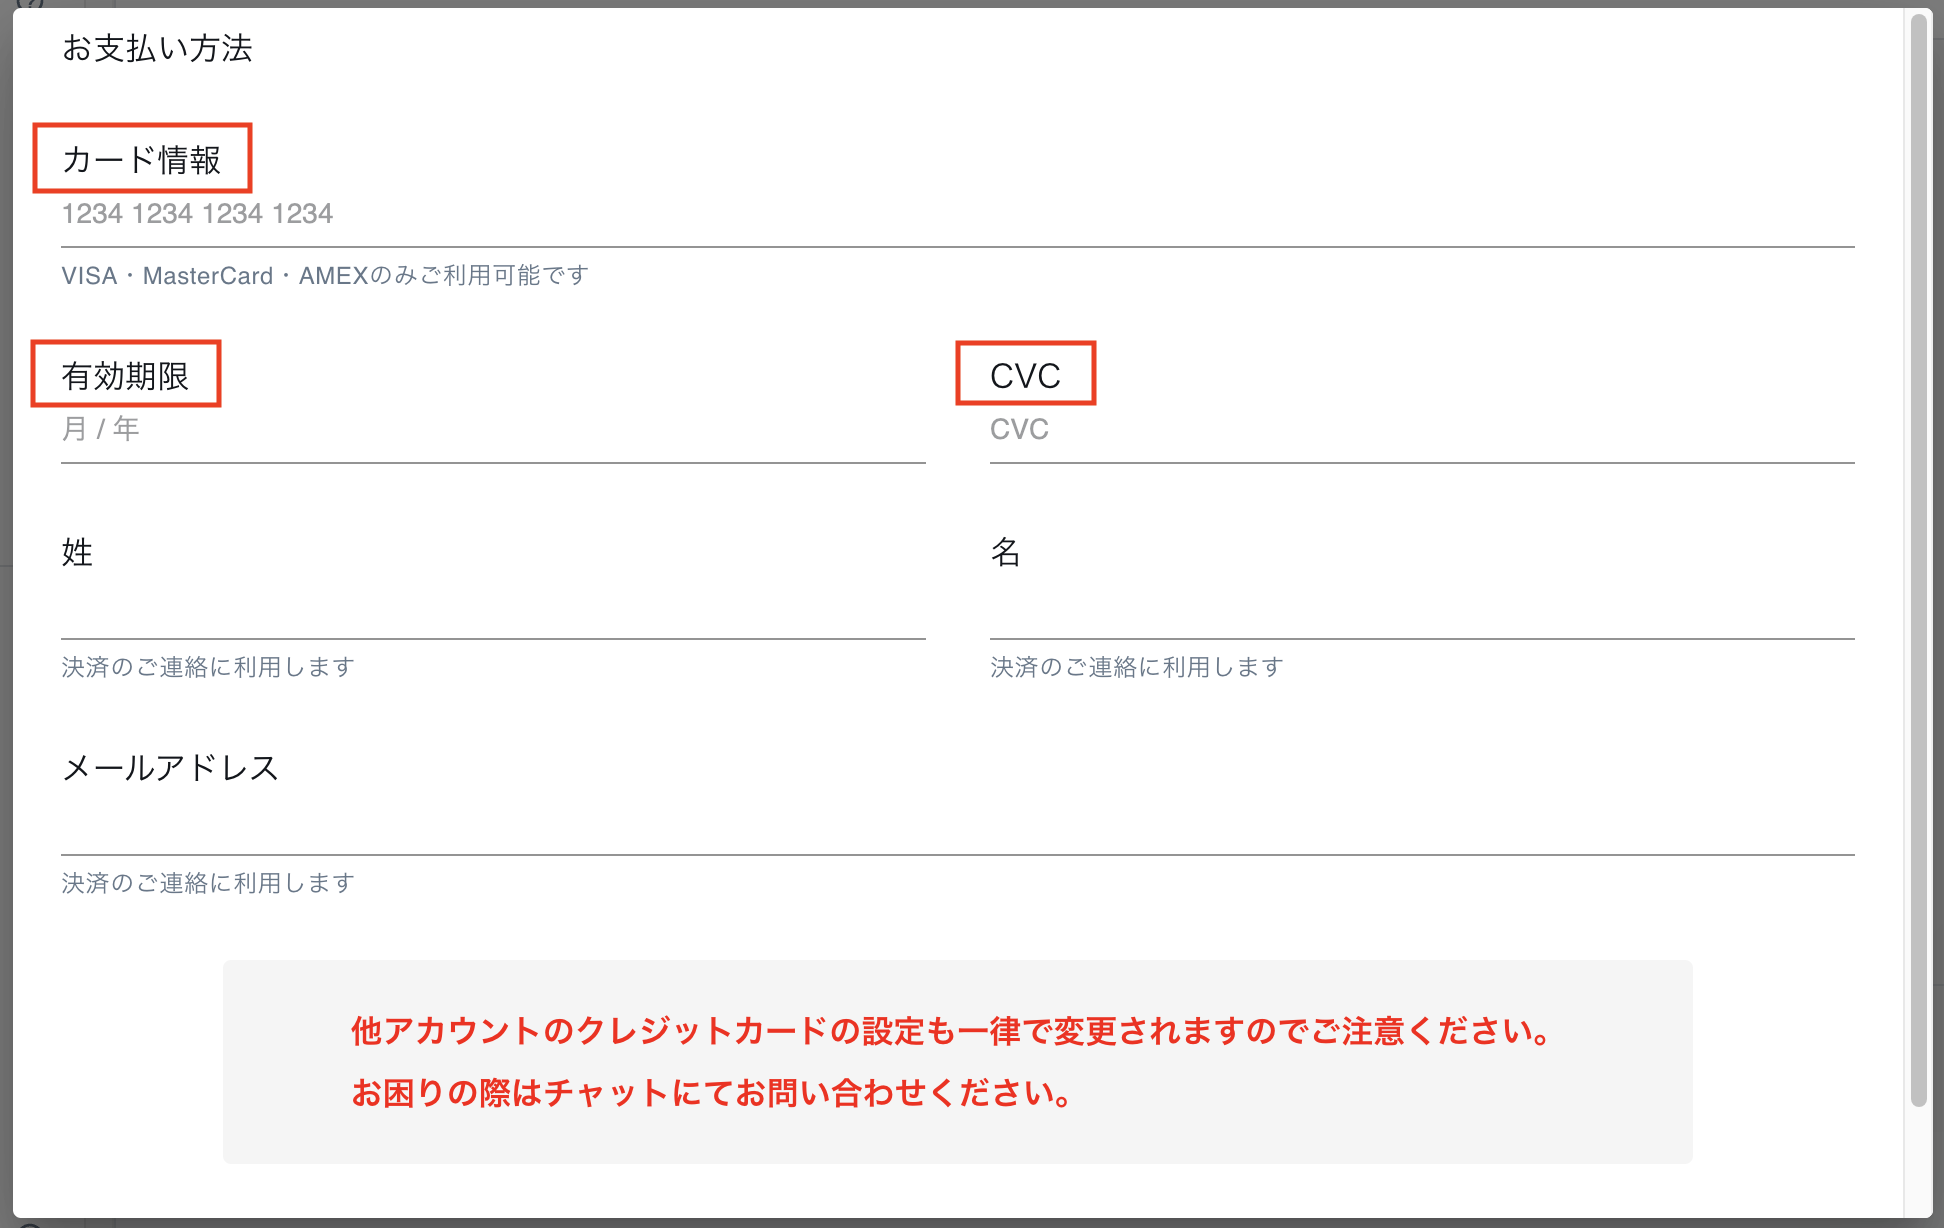Click the red 他アカウント warning line

[950, 1031]
